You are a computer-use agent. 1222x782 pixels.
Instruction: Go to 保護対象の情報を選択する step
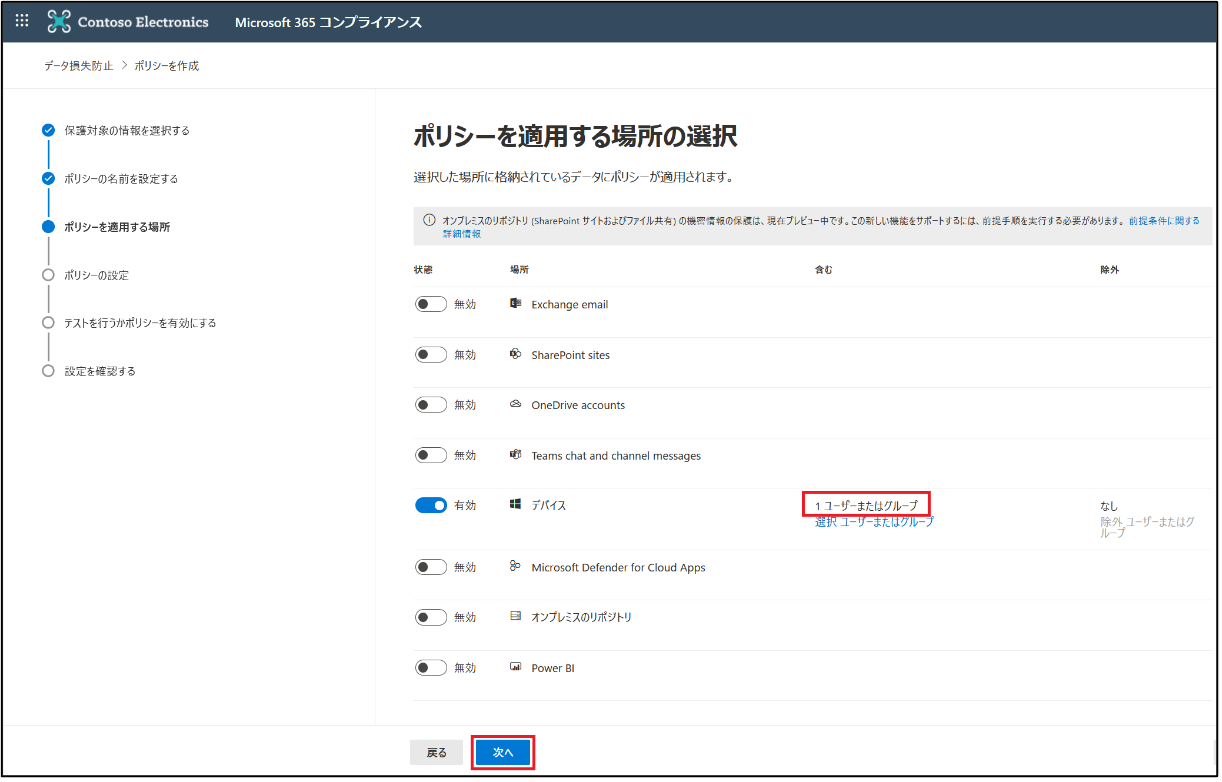click(x=127, y=130)
